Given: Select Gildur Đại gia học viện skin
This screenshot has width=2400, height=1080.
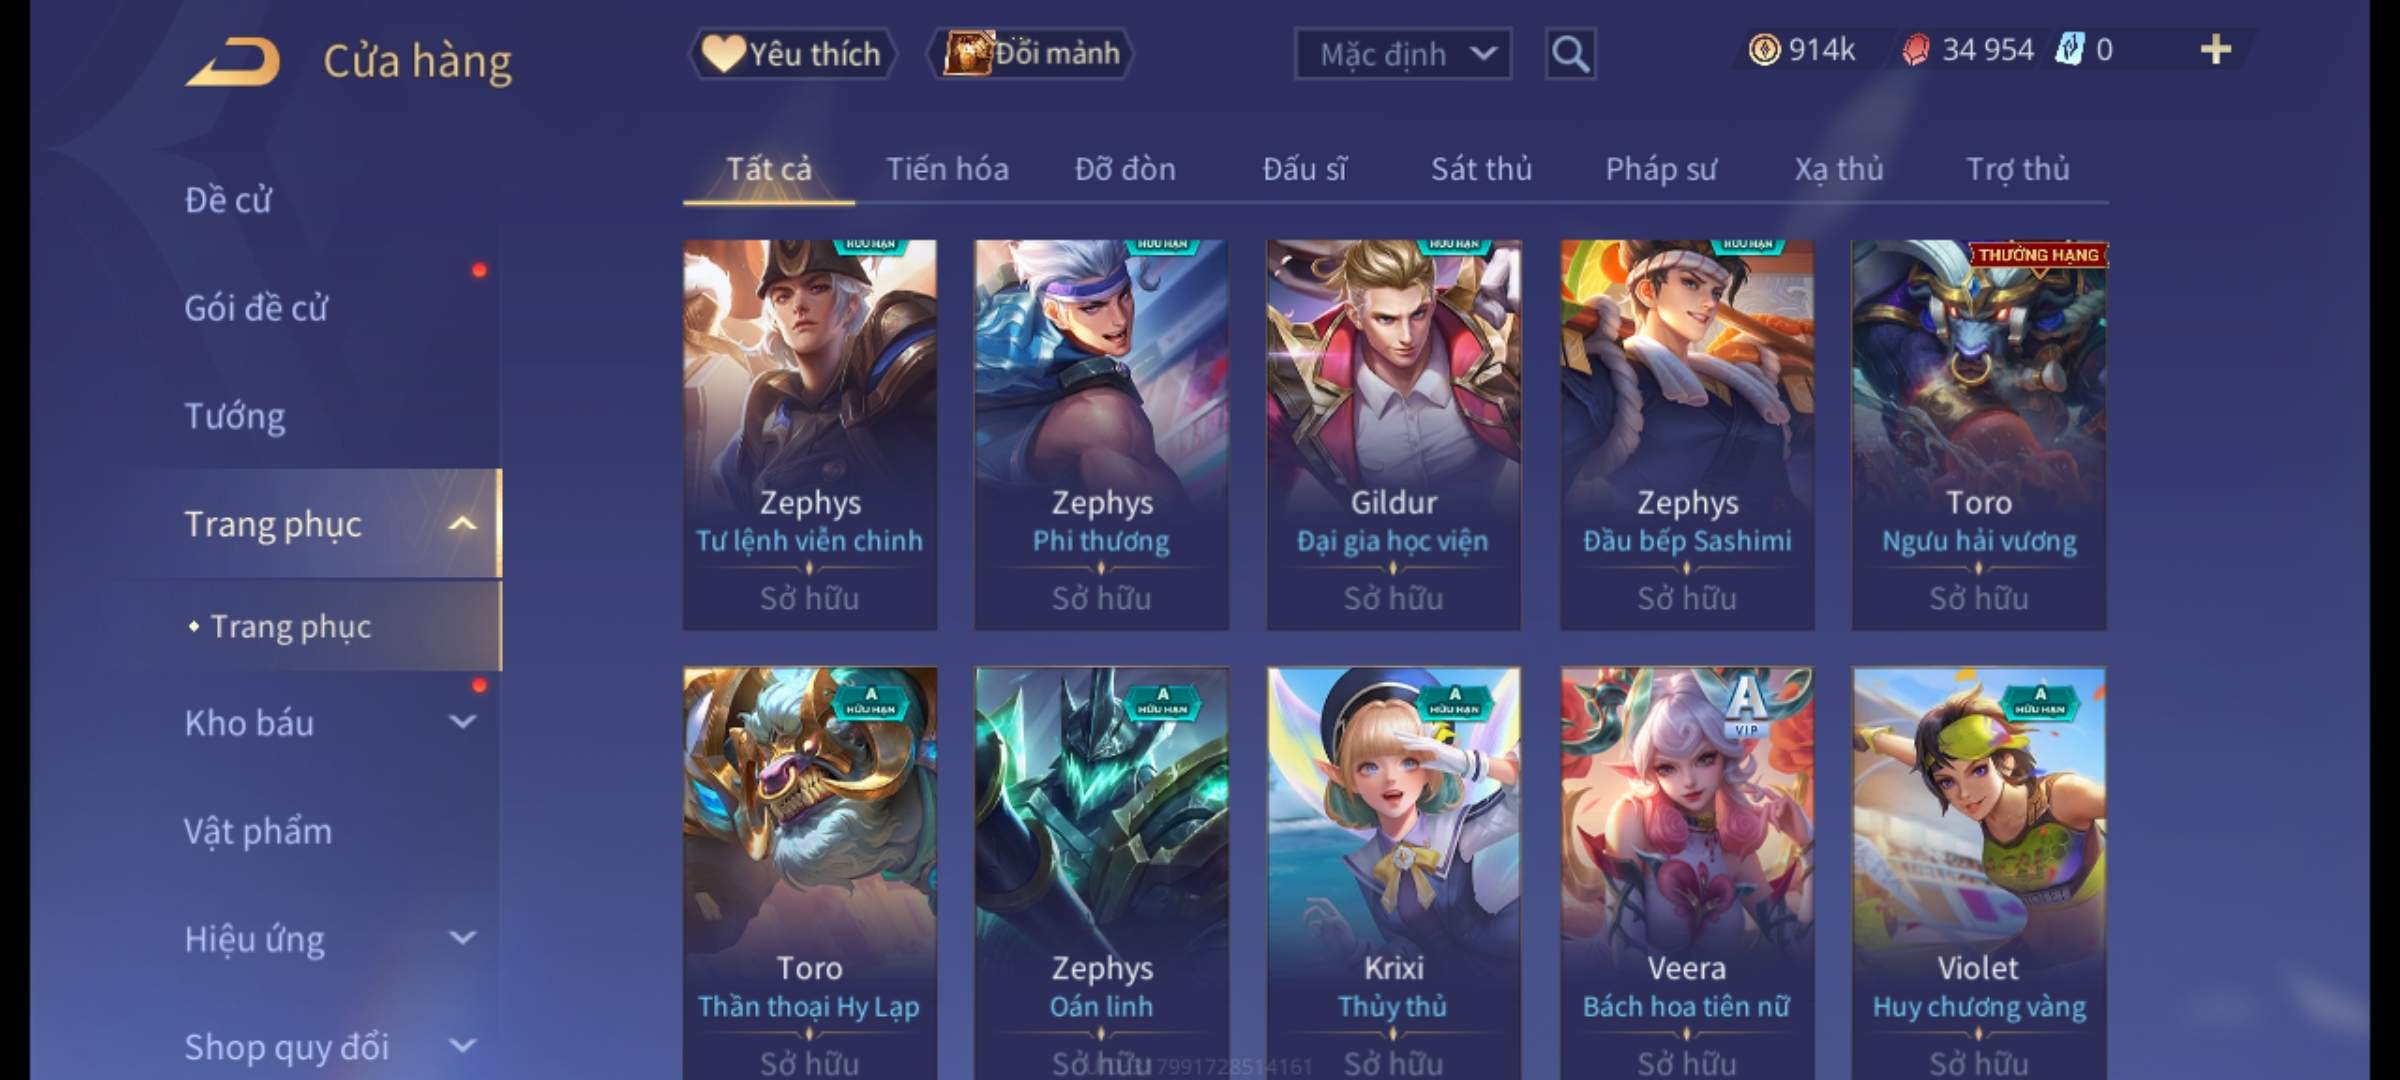Looking at the screenshot, I should point(1394,435).
